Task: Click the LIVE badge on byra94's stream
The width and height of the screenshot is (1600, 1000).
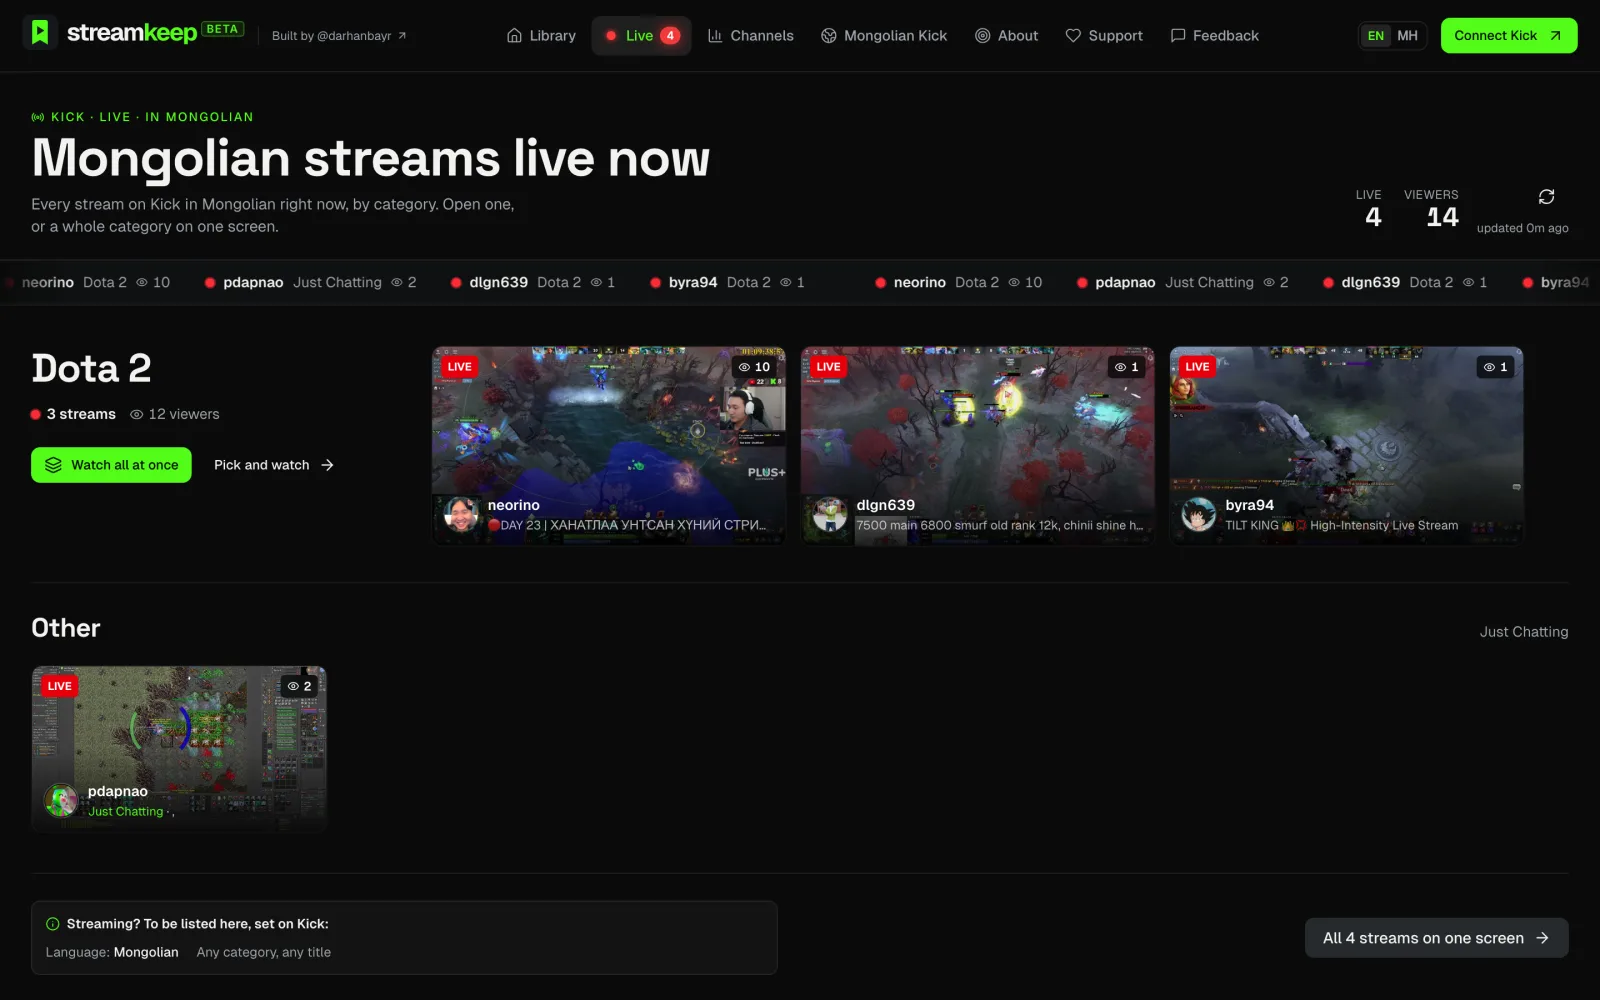Action: (x=1198, y=367)
